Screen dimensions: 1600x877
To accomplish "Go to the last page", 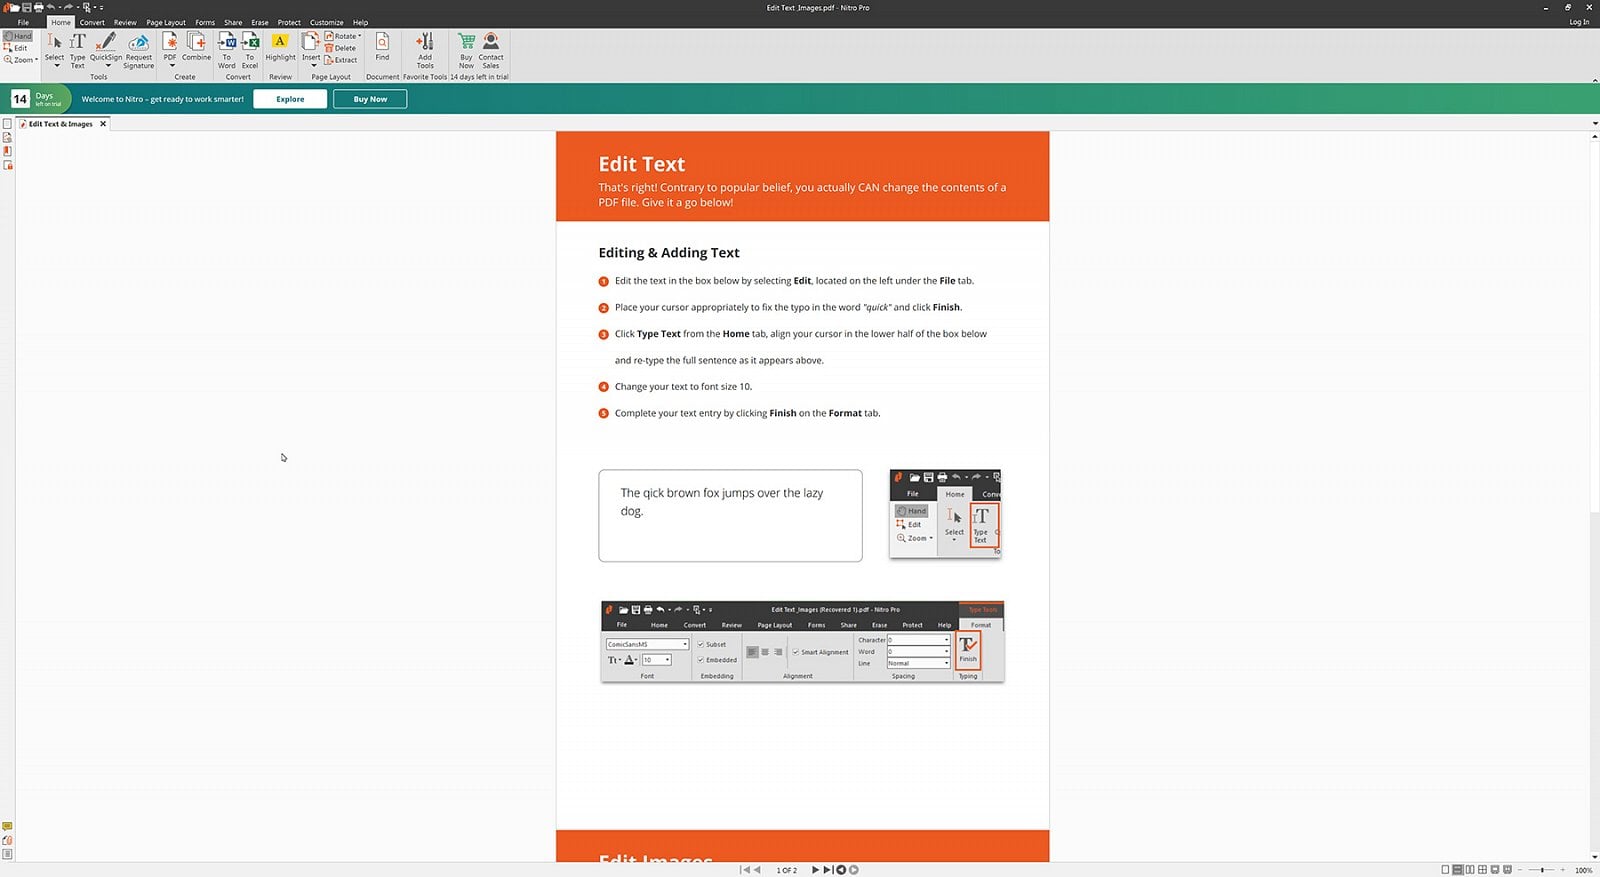I will click(828, 870).
